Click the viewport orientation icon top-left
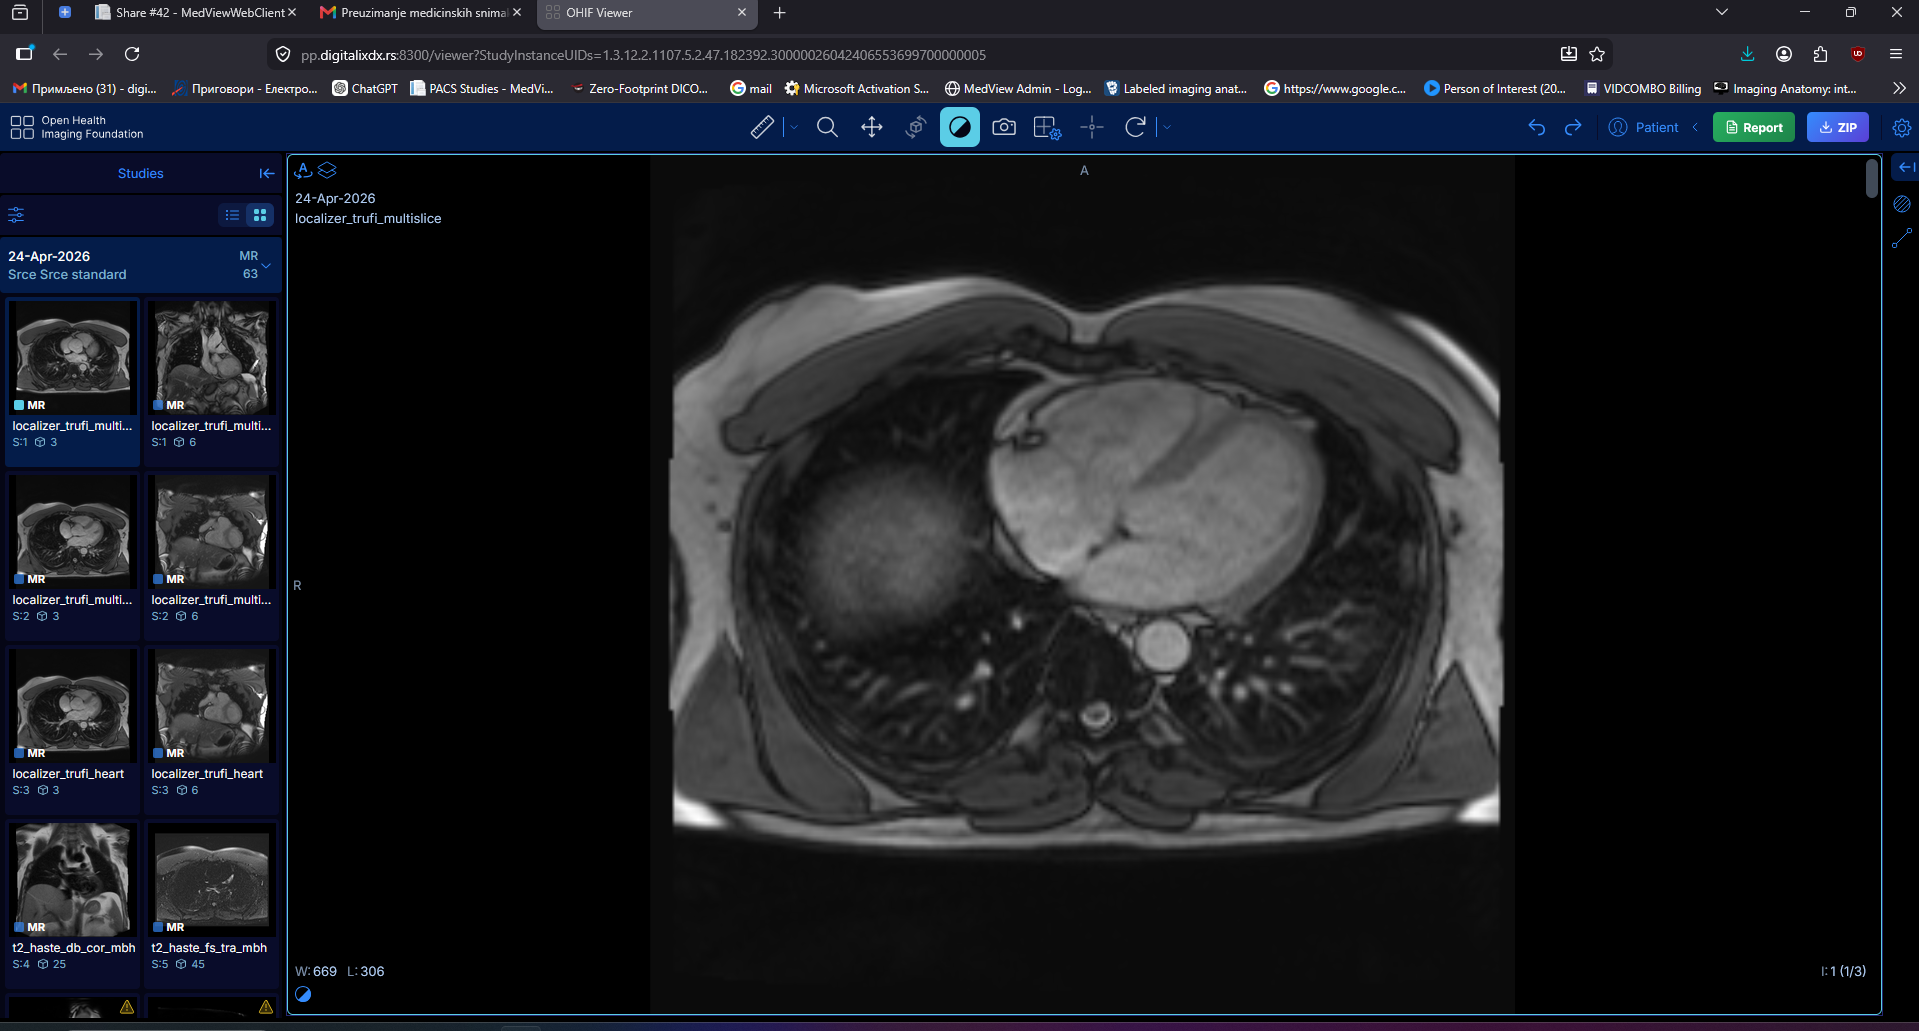The width and height of the screenshot is (1919, 1031). click(304, 170)
